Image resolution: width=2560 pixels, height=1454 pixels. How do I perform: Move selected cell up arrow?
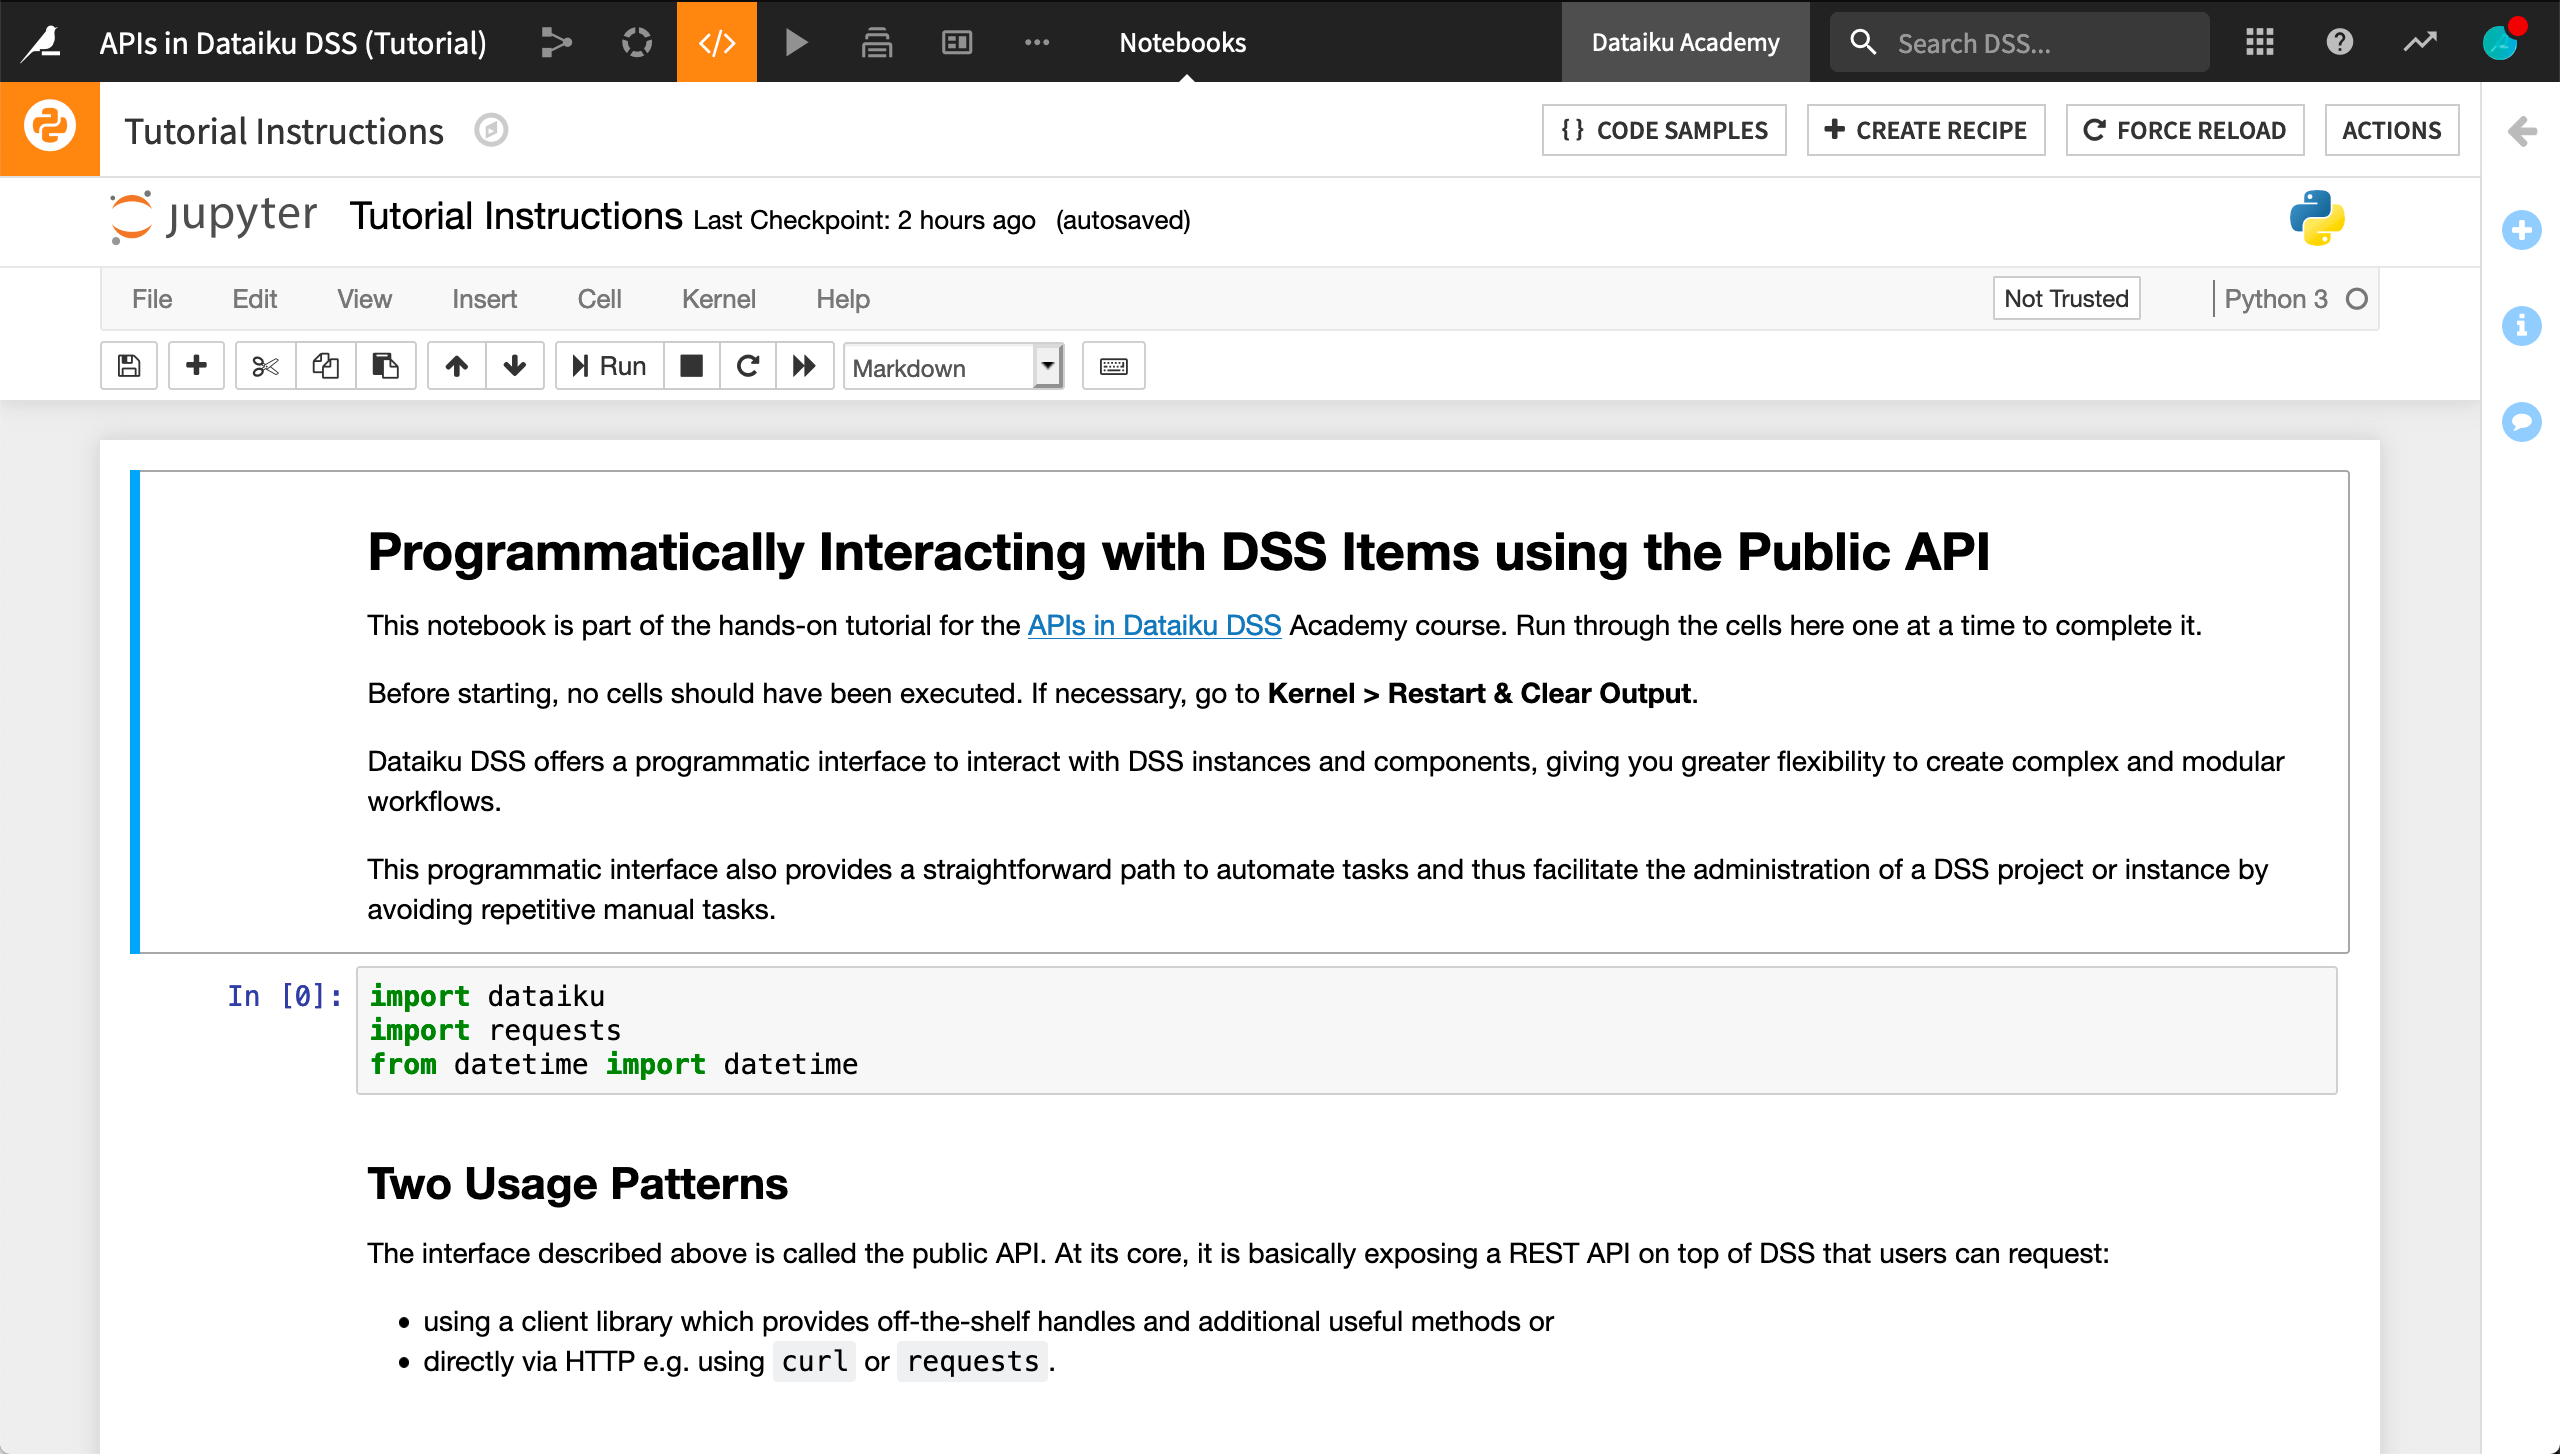[x=457, y=366]
